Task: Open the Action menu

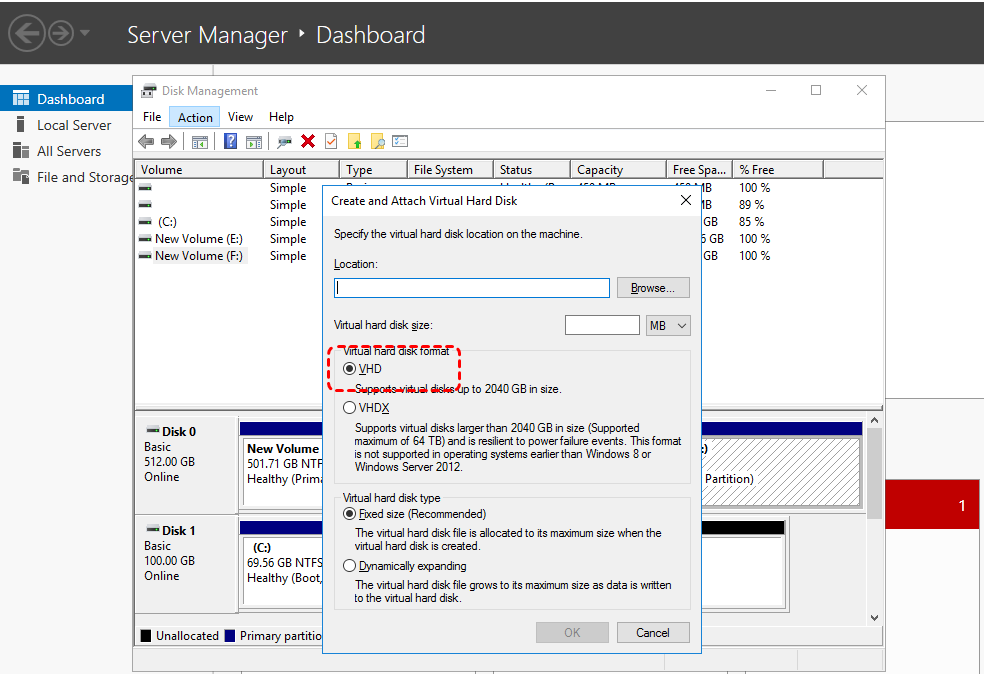Action: [194, 116]
